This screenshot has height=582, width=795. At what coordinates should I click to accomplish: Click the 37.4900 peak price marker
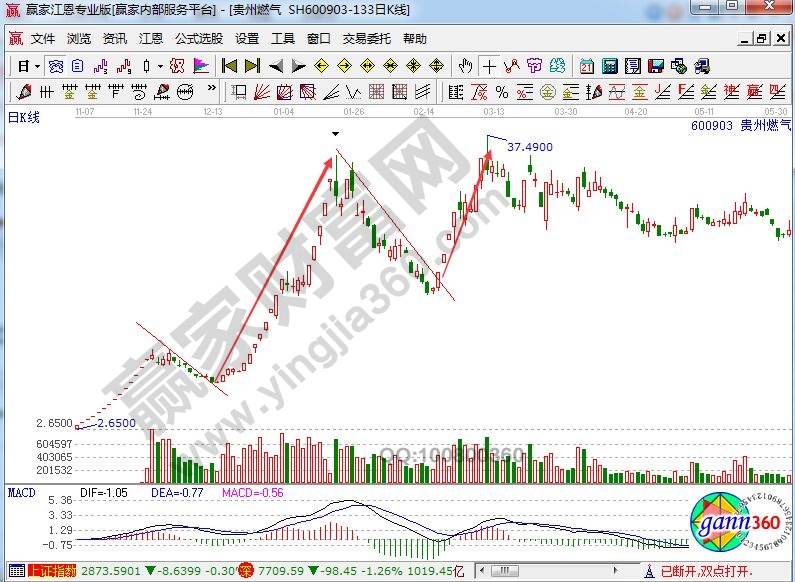pyautogui.click(x=529, y=146)
